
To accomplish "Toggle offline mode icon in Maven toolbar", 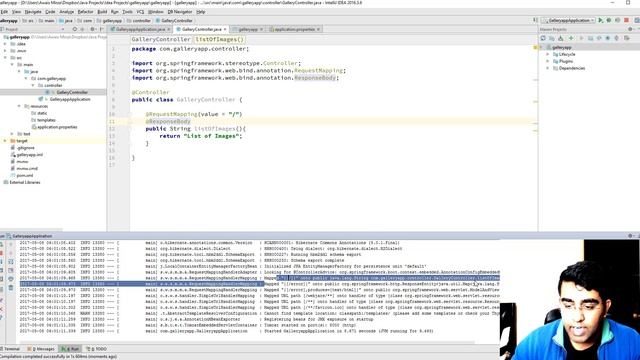I will click(x=599, y=38).
